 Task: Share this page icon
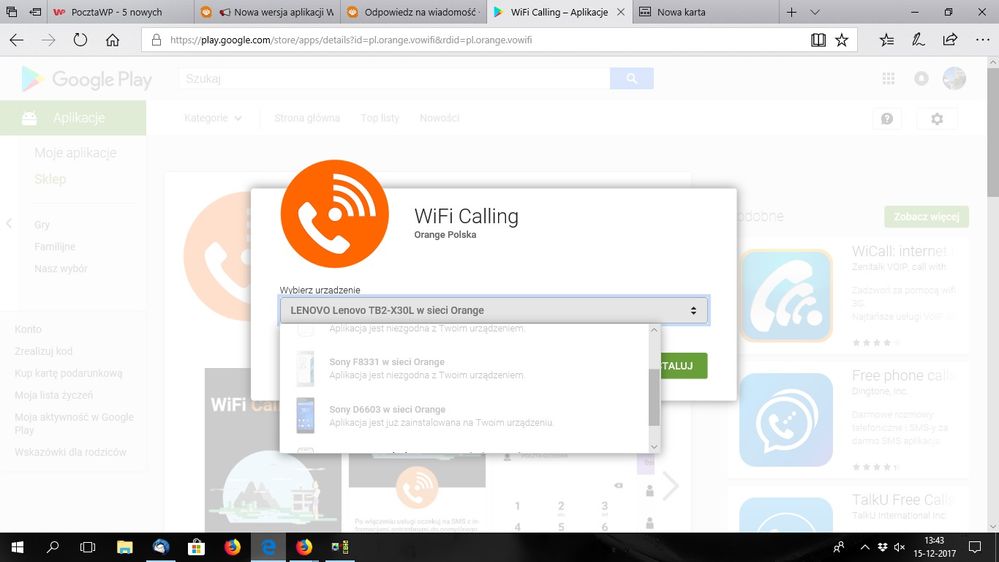pyautogui.click(x=949, y=40)
